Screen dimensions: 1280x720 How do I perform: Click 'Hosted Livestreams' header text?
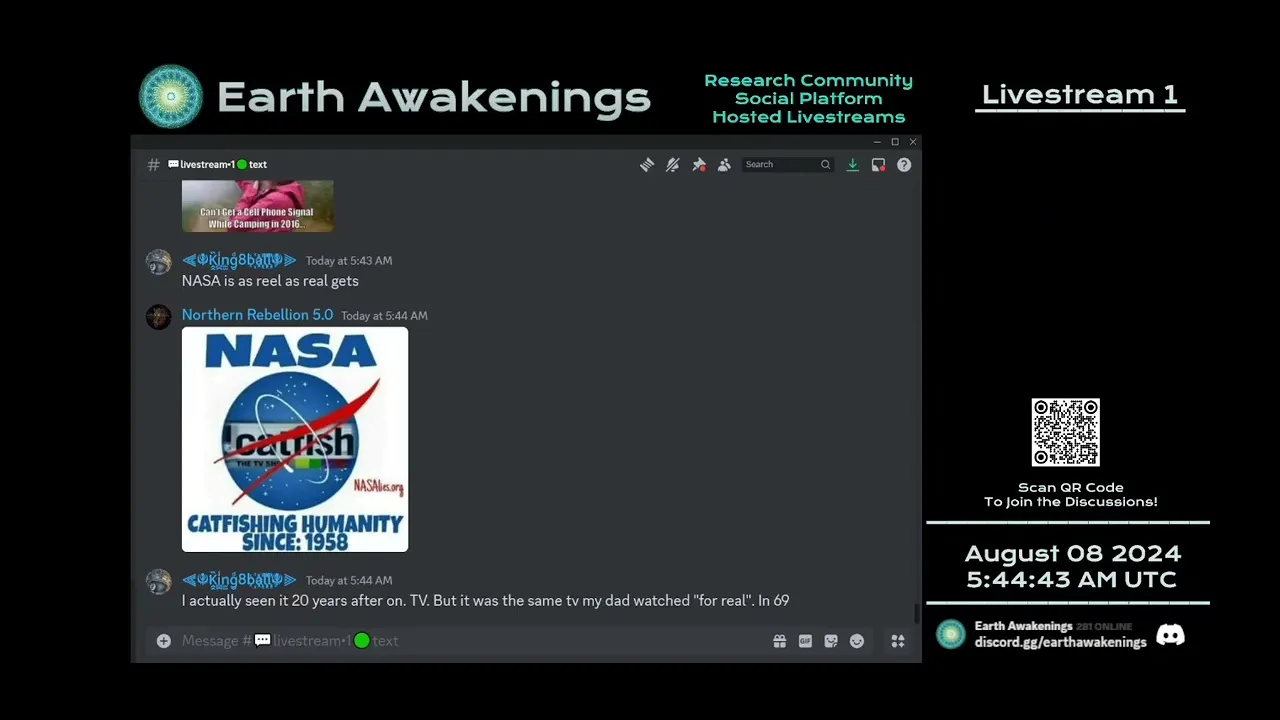809,117
